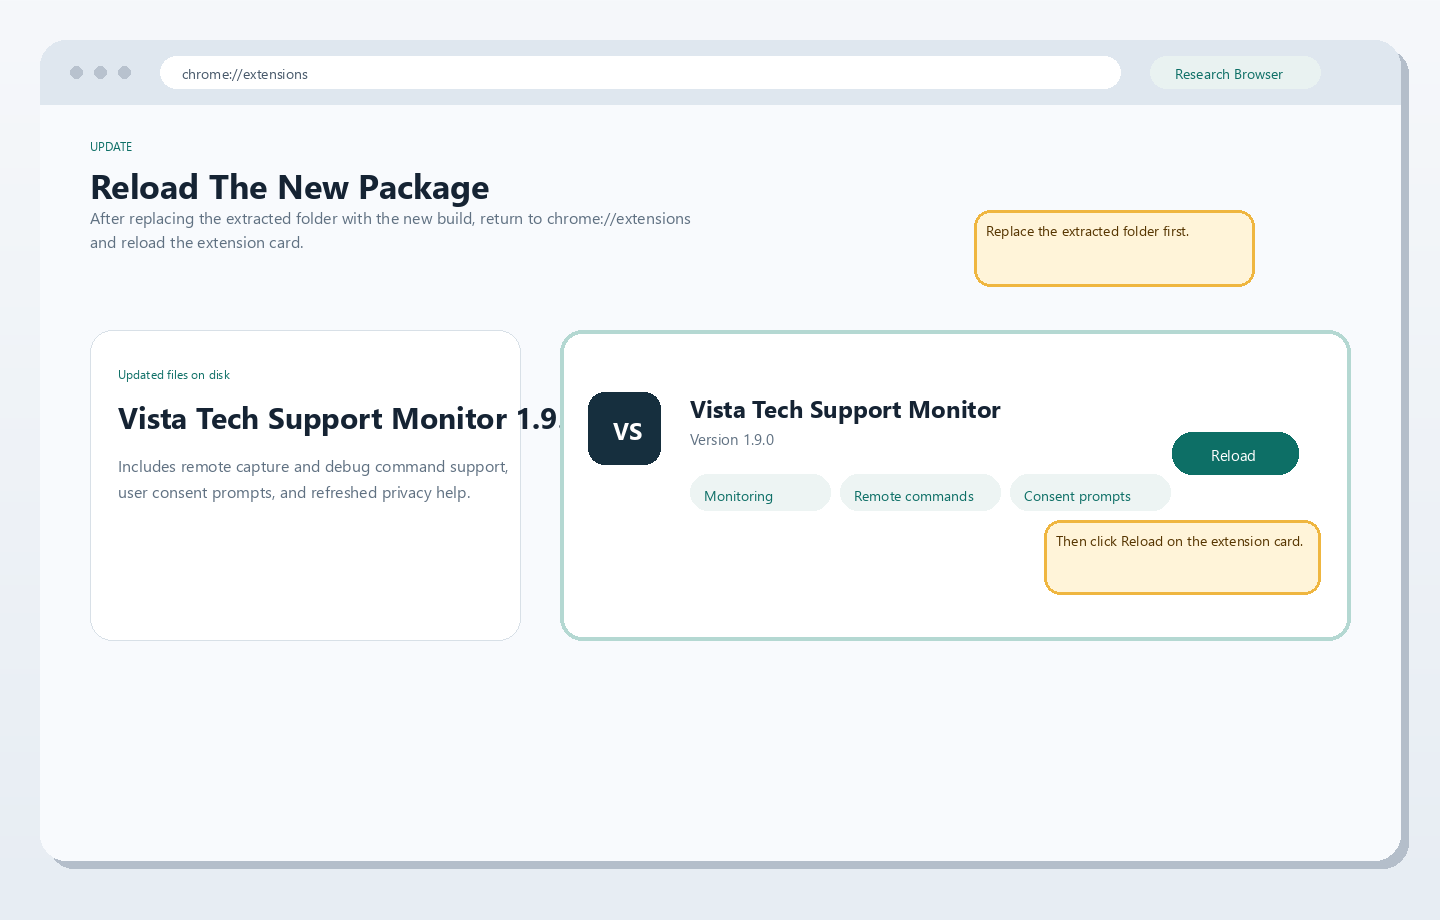
Task: Click the chrome://extensions address bar
Action: pos(640,73)
